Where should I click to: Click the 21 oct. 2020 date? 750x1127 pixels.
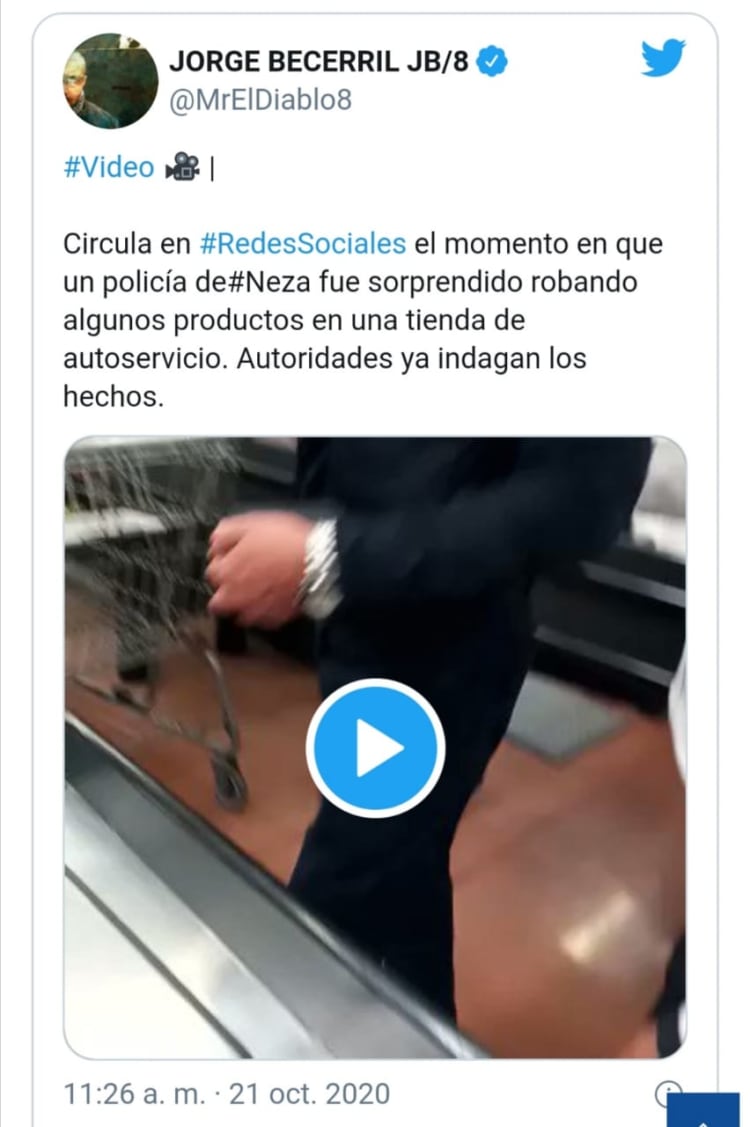pos(309,1094)
